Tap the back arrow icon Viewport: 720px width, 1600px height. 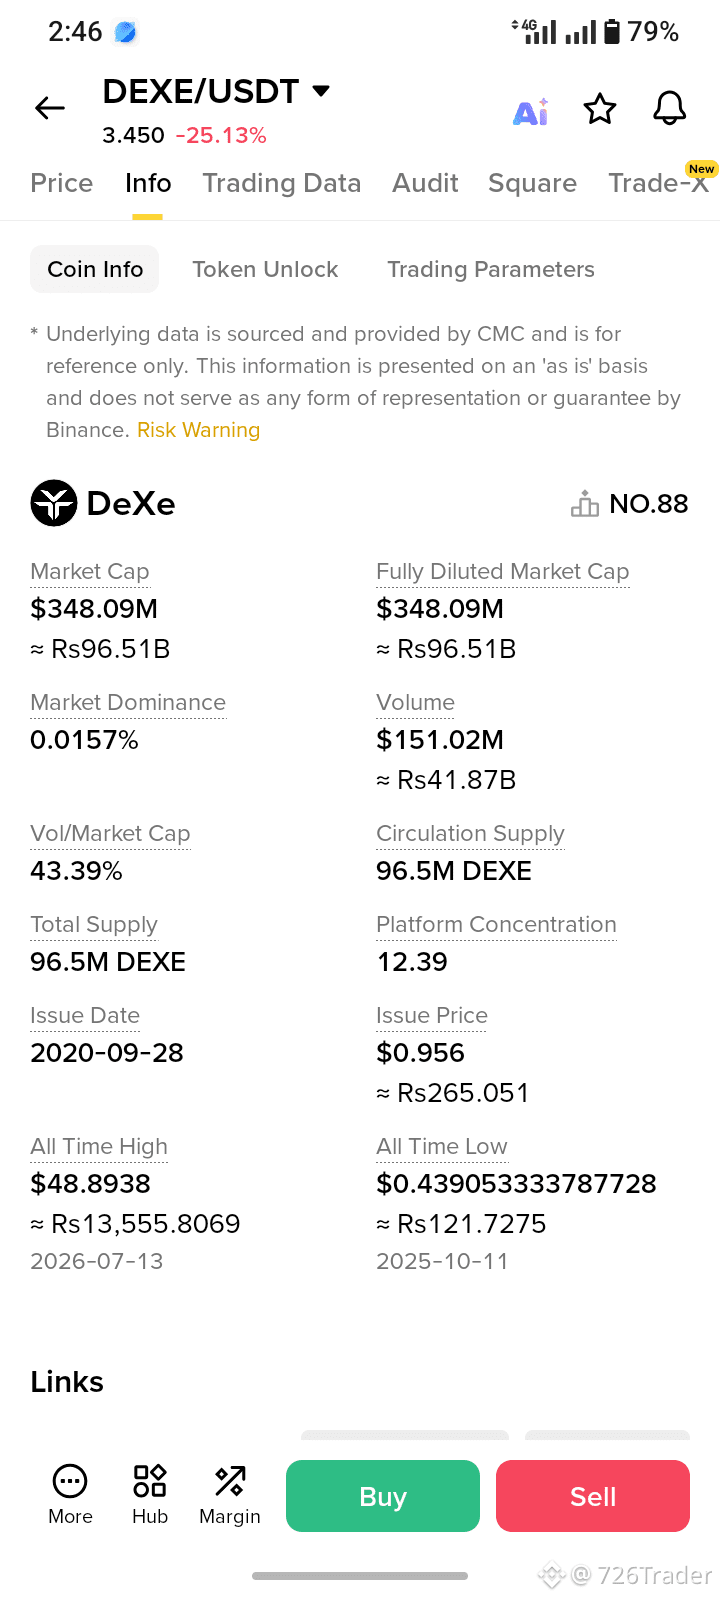point(50,108)
